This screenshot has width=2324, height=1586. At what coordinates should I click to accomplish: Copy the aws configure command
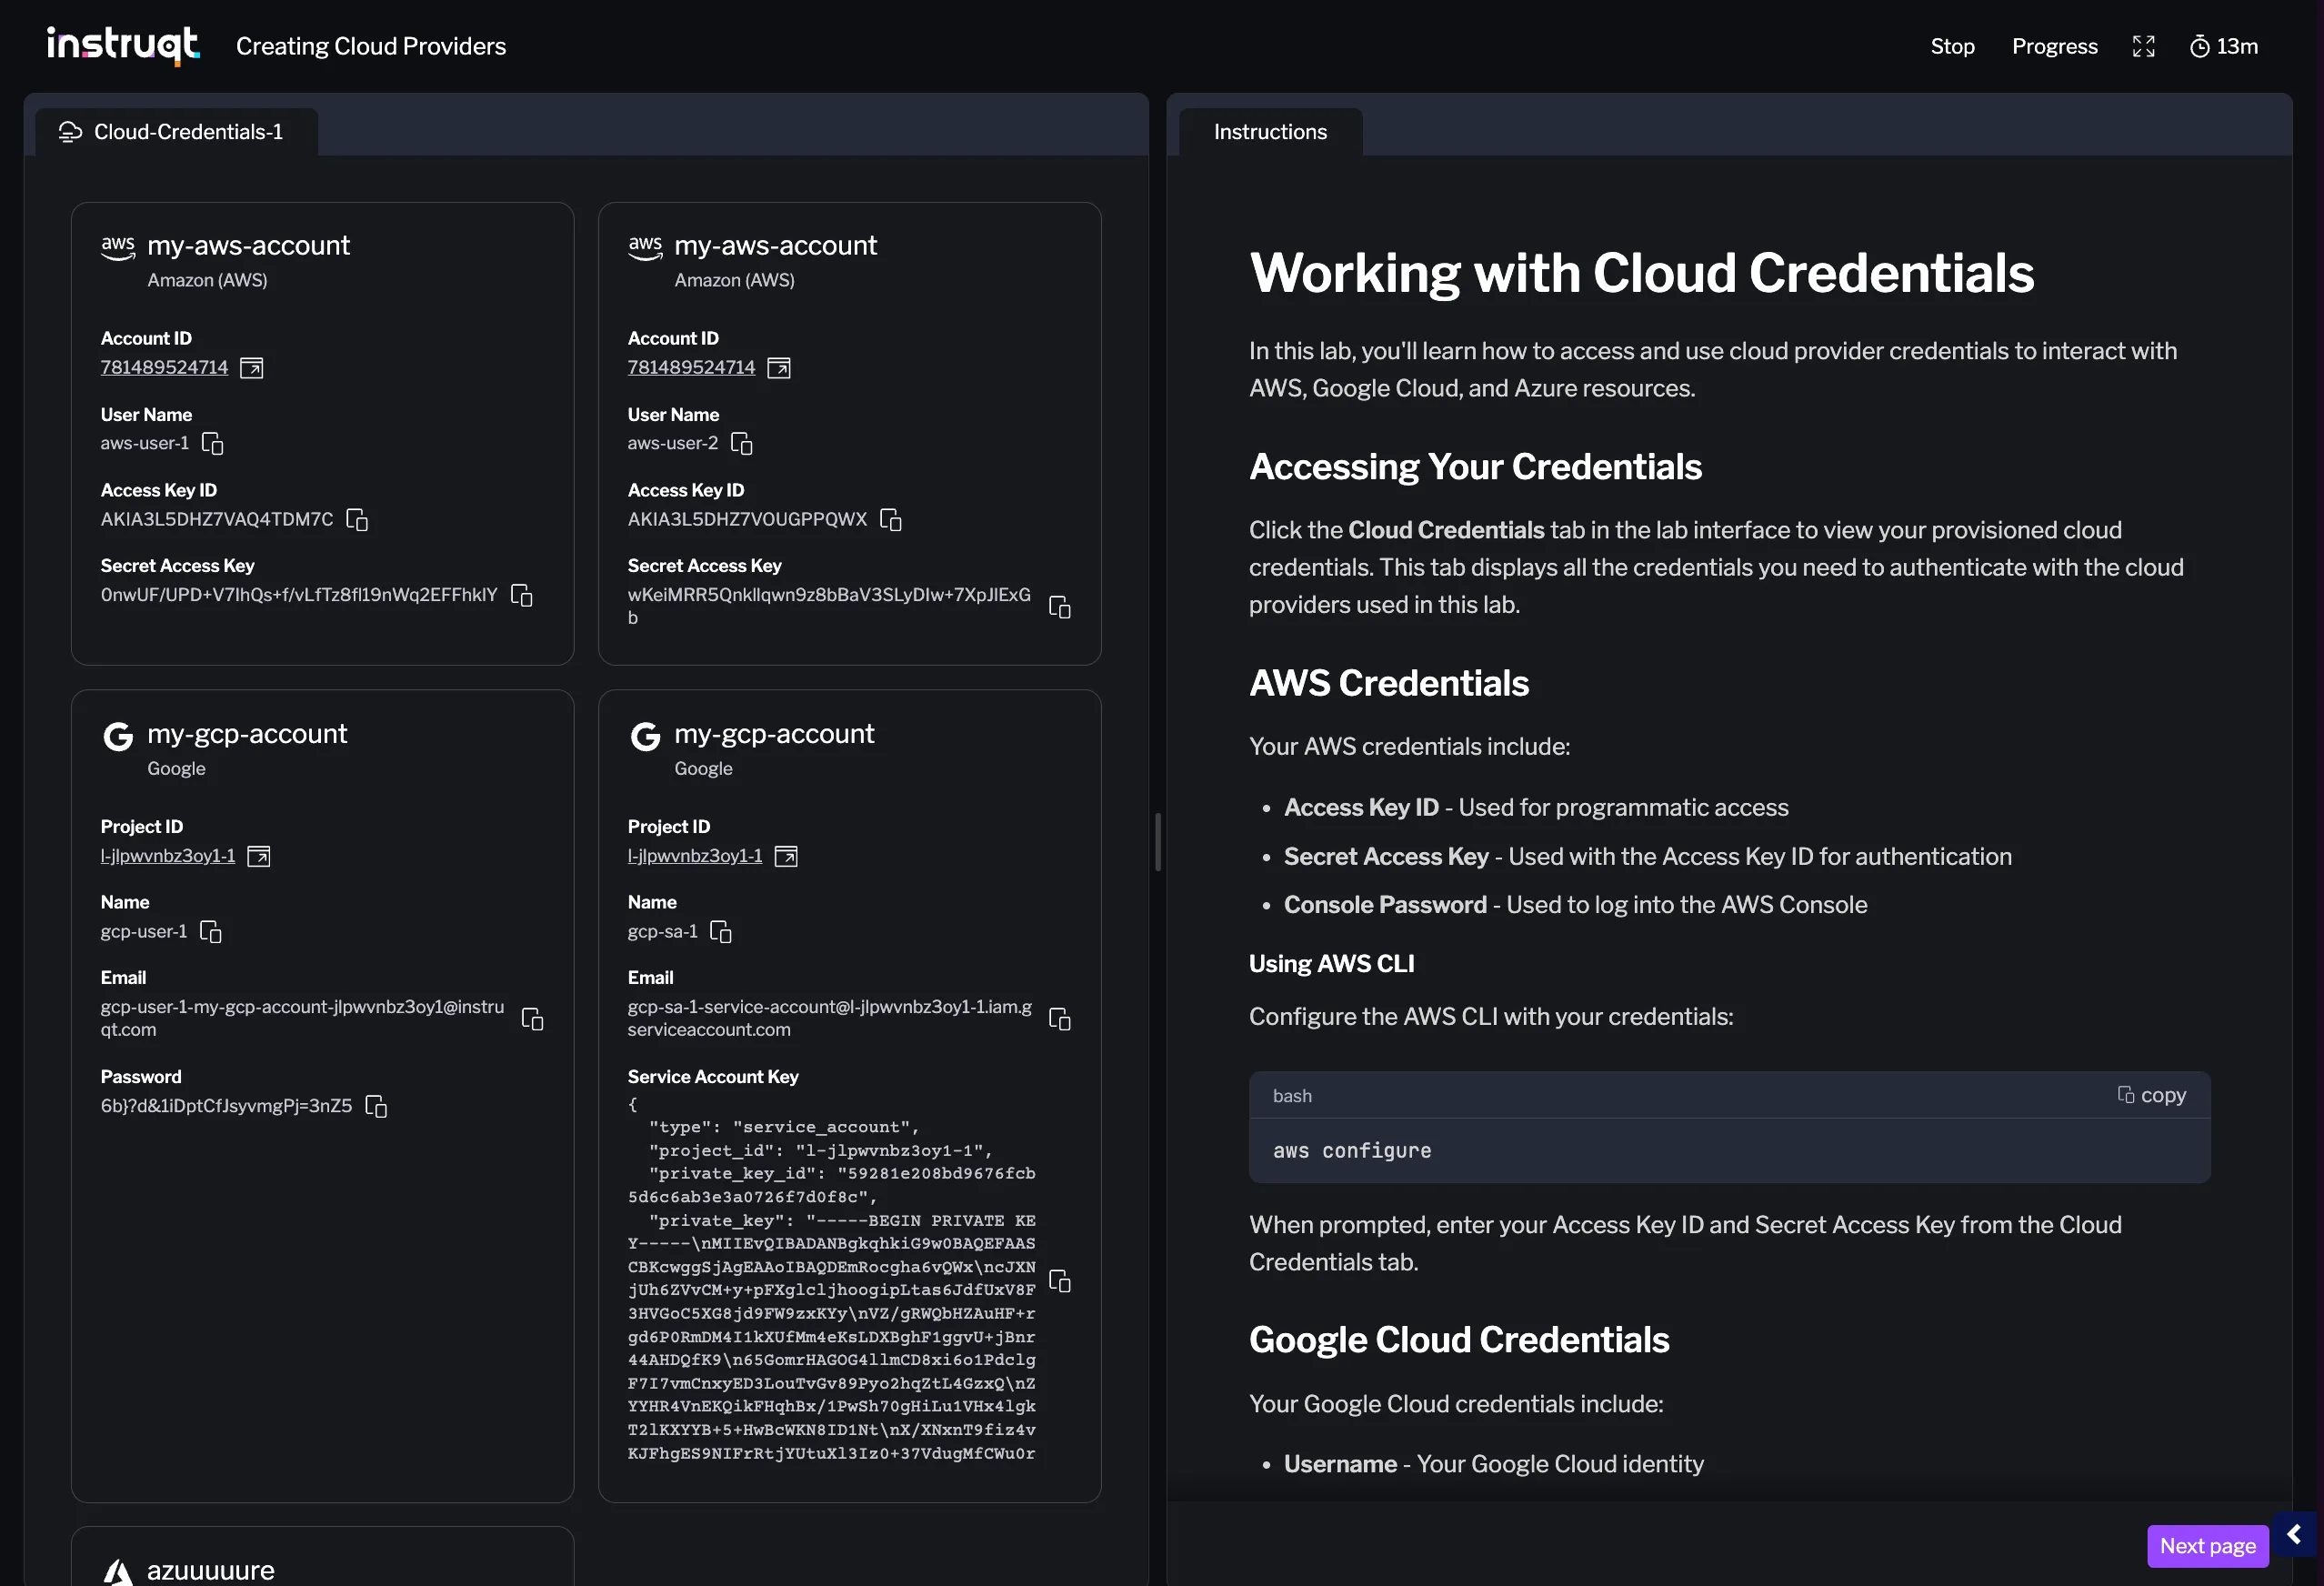(2151, 1095)
